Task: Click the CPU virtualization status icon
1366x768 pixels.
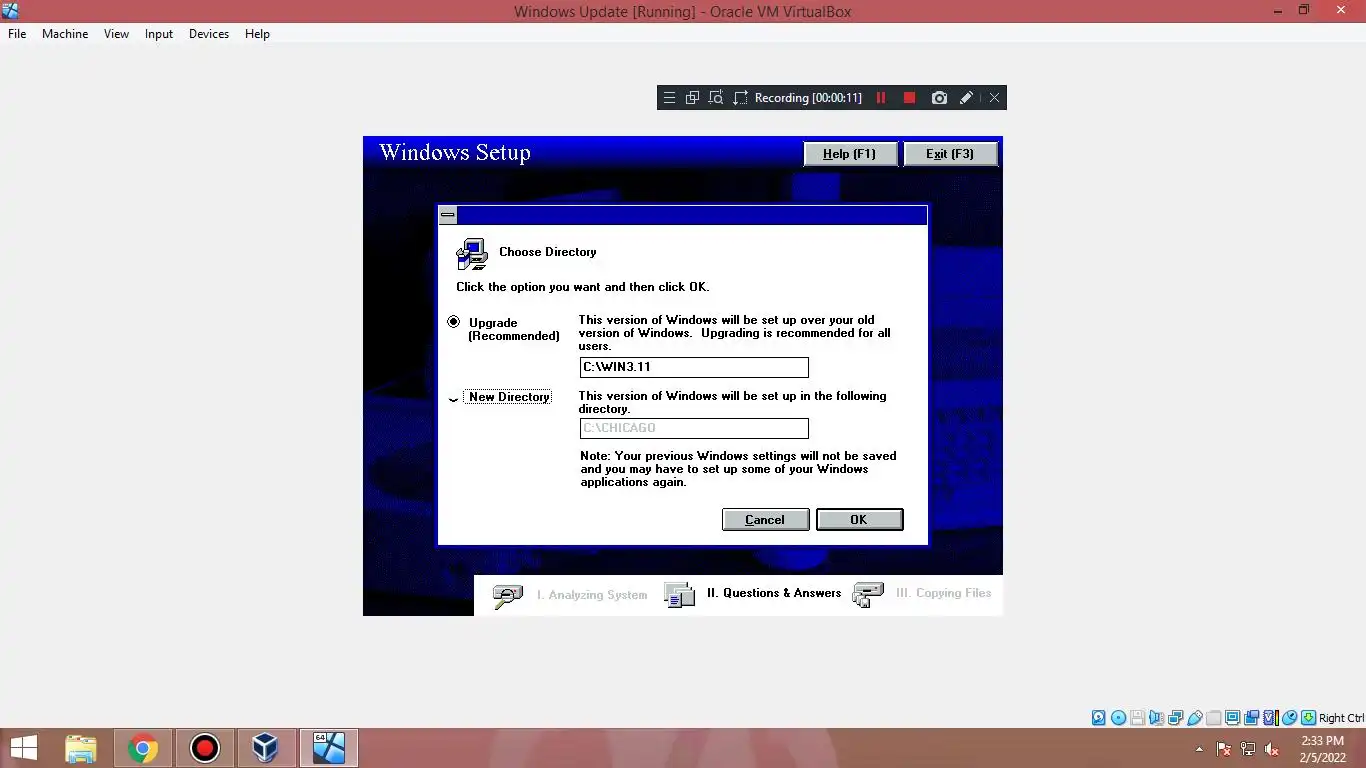Action: pos(1270,718)
